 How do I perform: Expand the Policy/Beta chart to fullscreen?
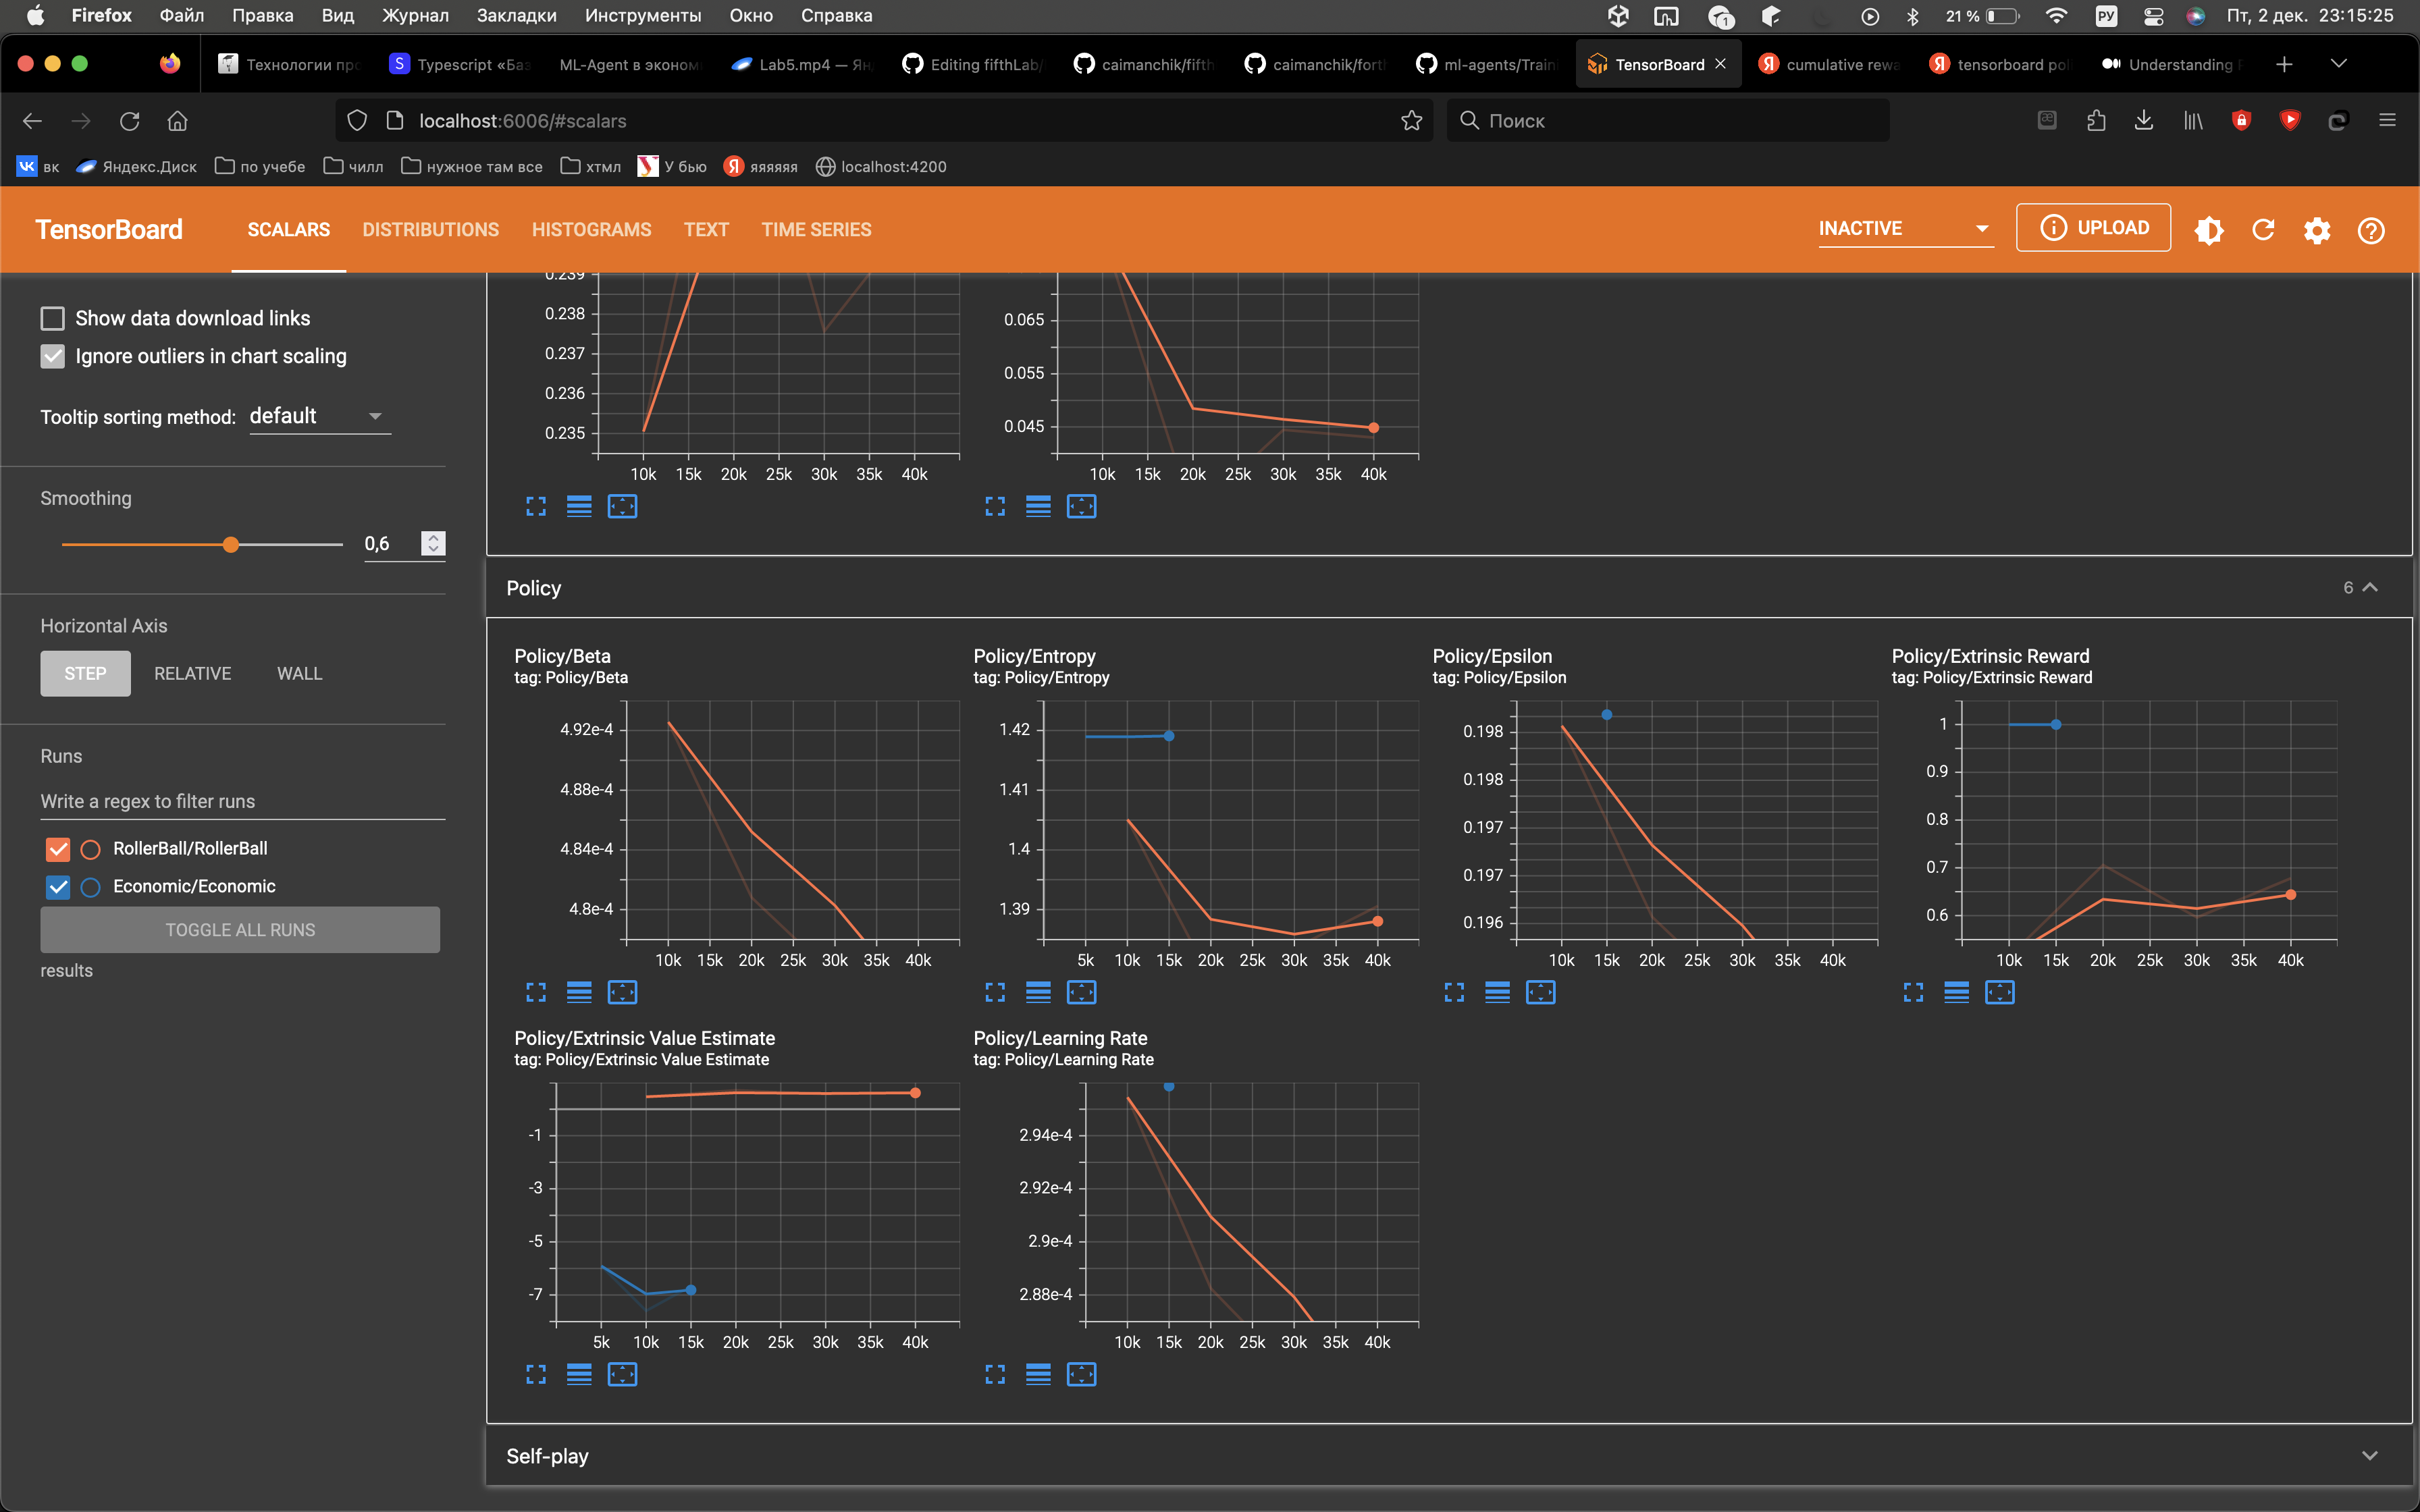536,992
